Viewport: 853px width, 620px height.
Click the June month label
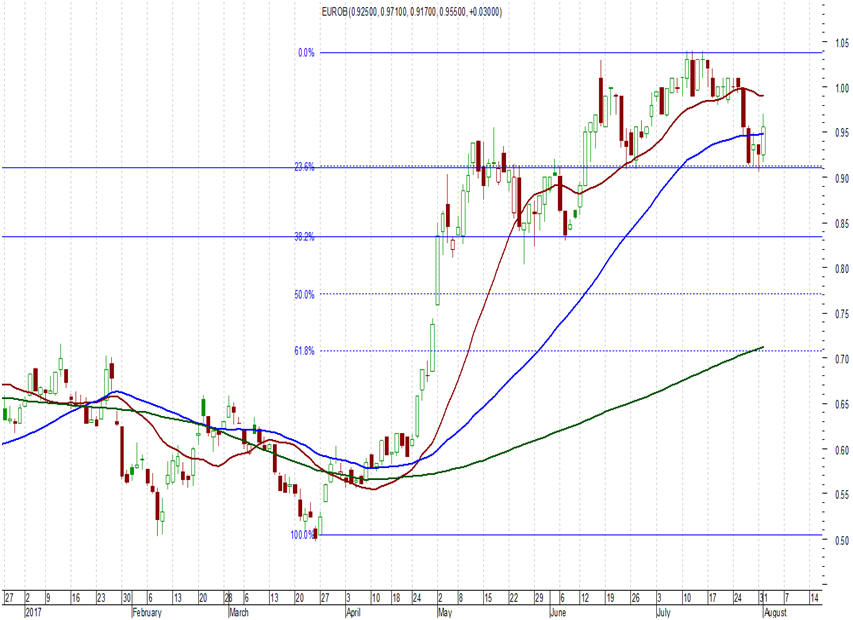pos(558,612)
